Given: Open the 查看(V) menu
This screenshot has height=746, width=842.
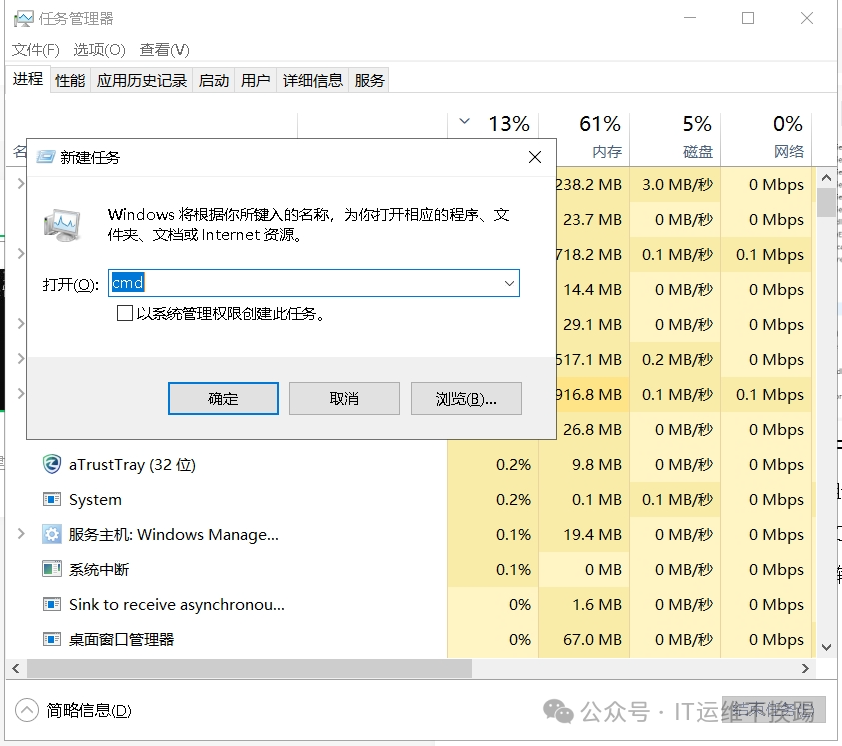Looking at the screenshot, I should point(164,50).
